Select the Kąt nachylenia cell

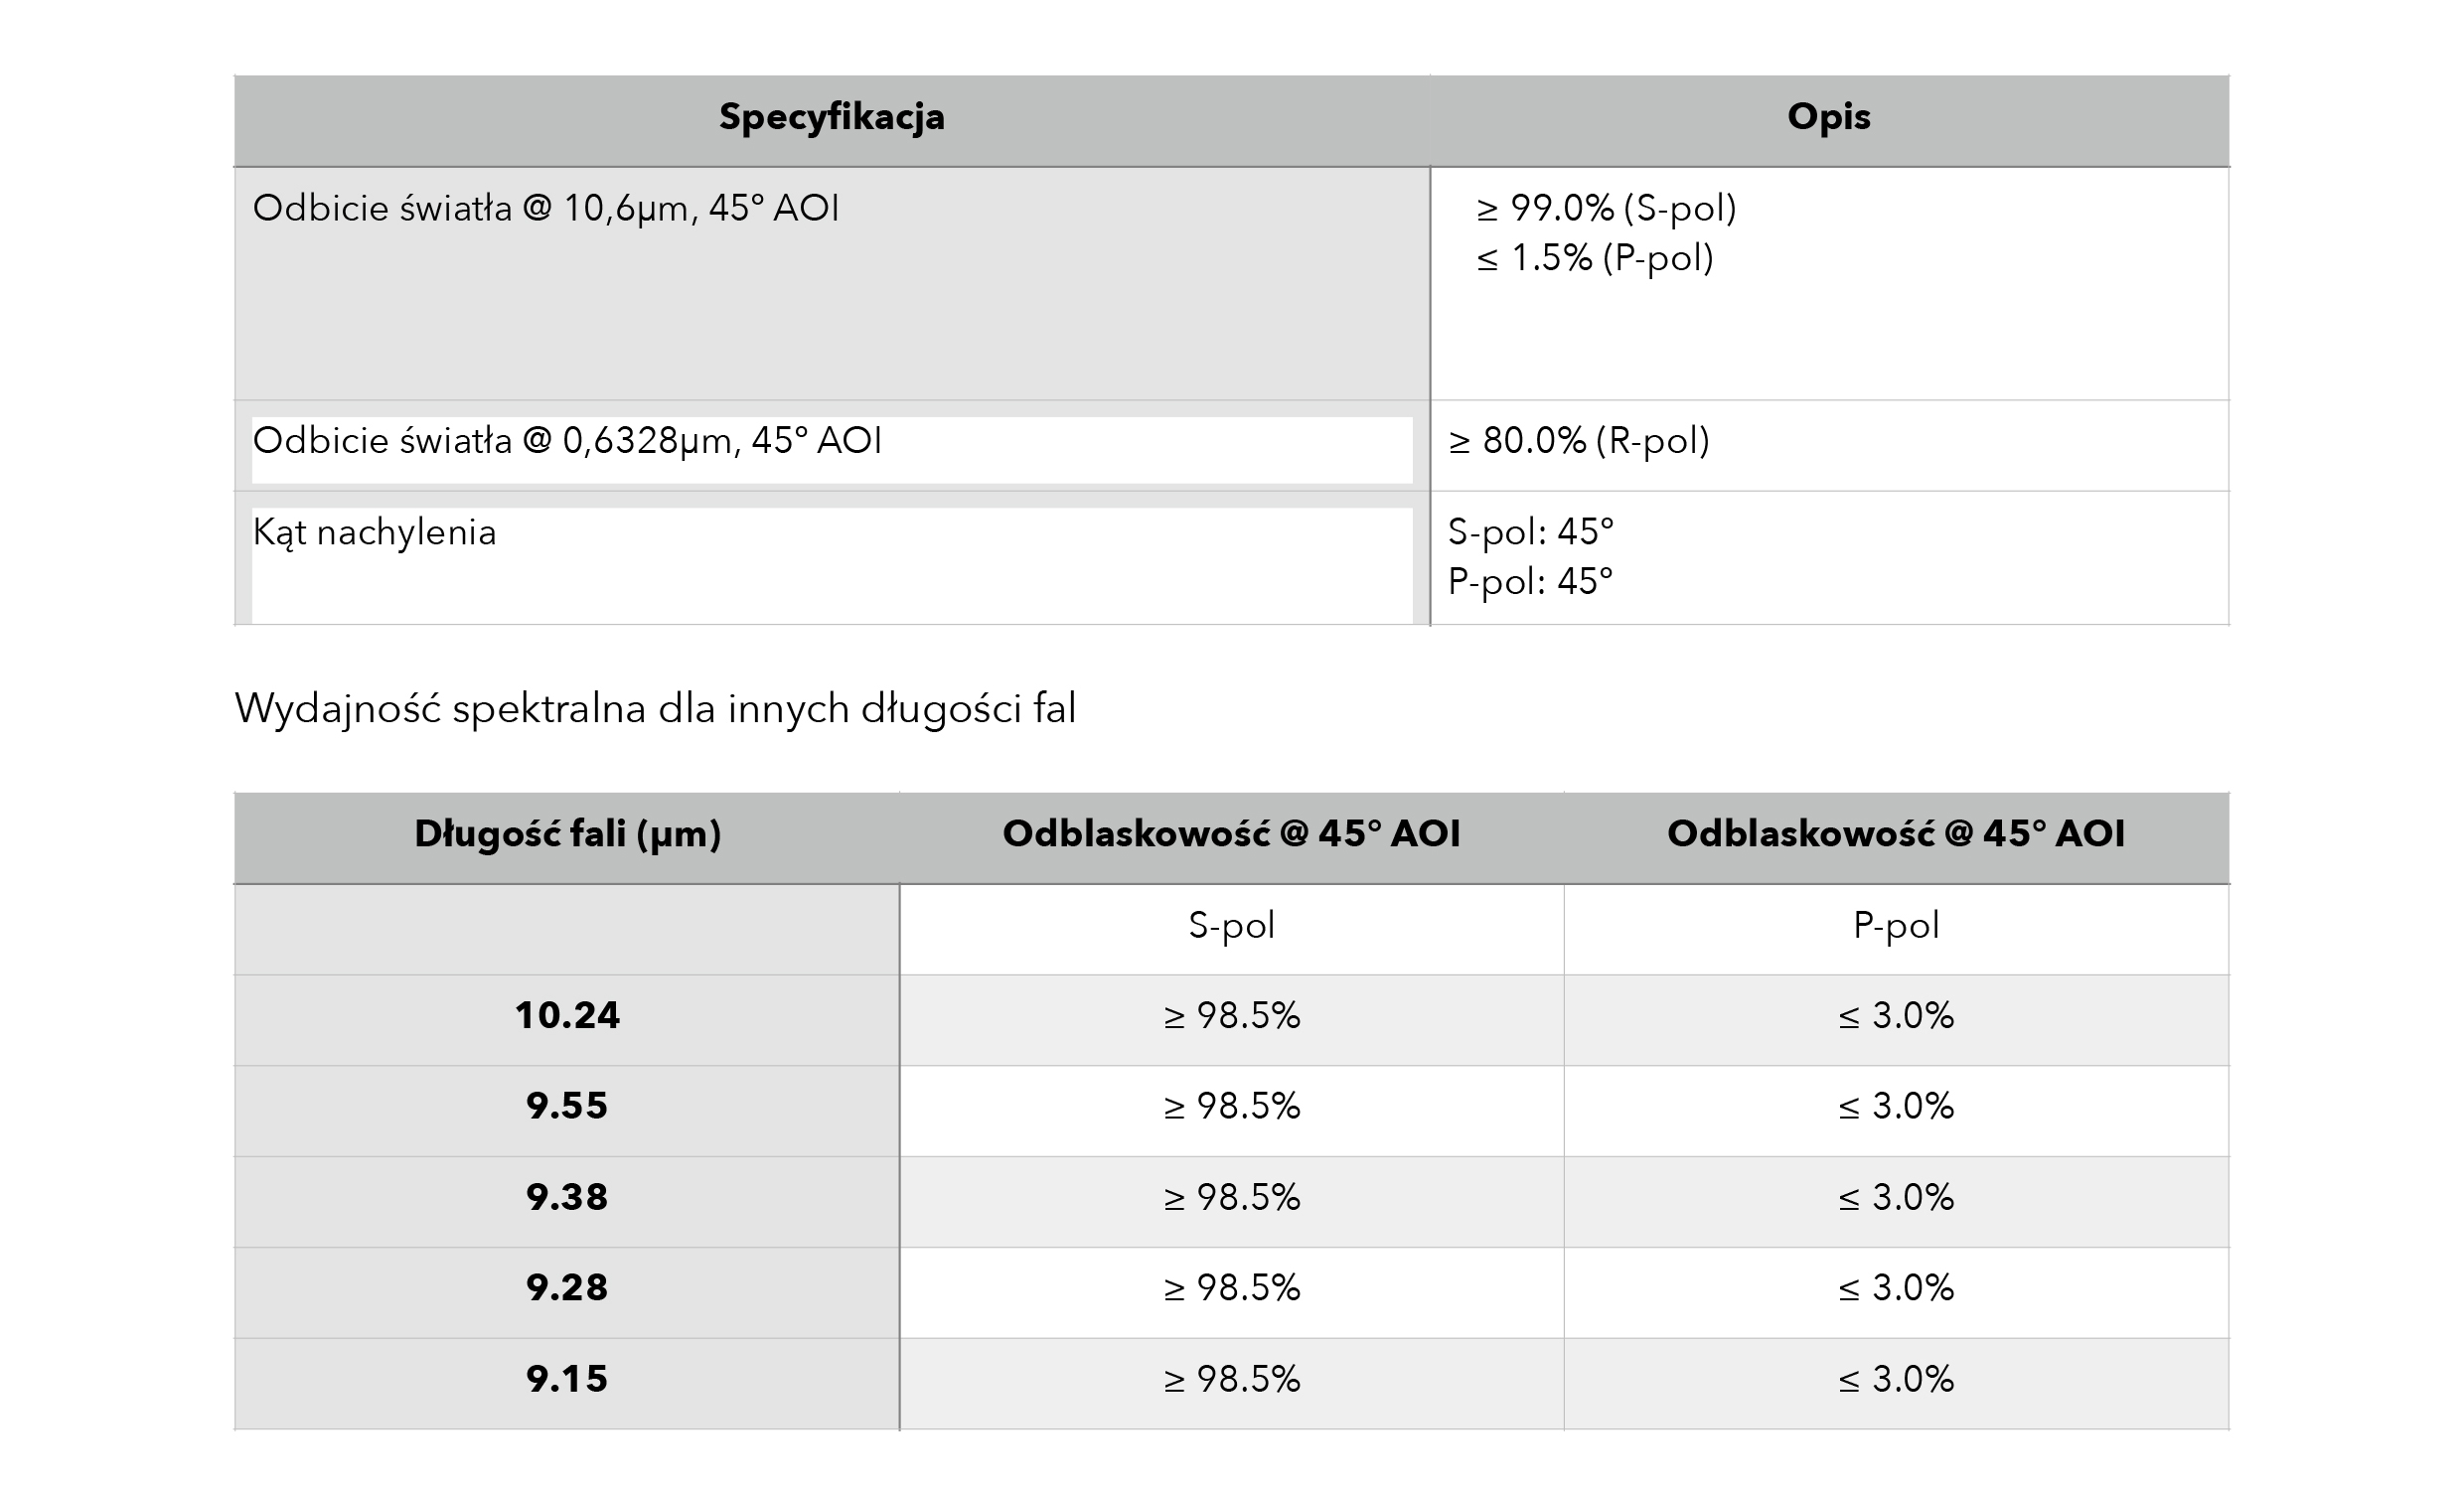click(x=831, y=558)
